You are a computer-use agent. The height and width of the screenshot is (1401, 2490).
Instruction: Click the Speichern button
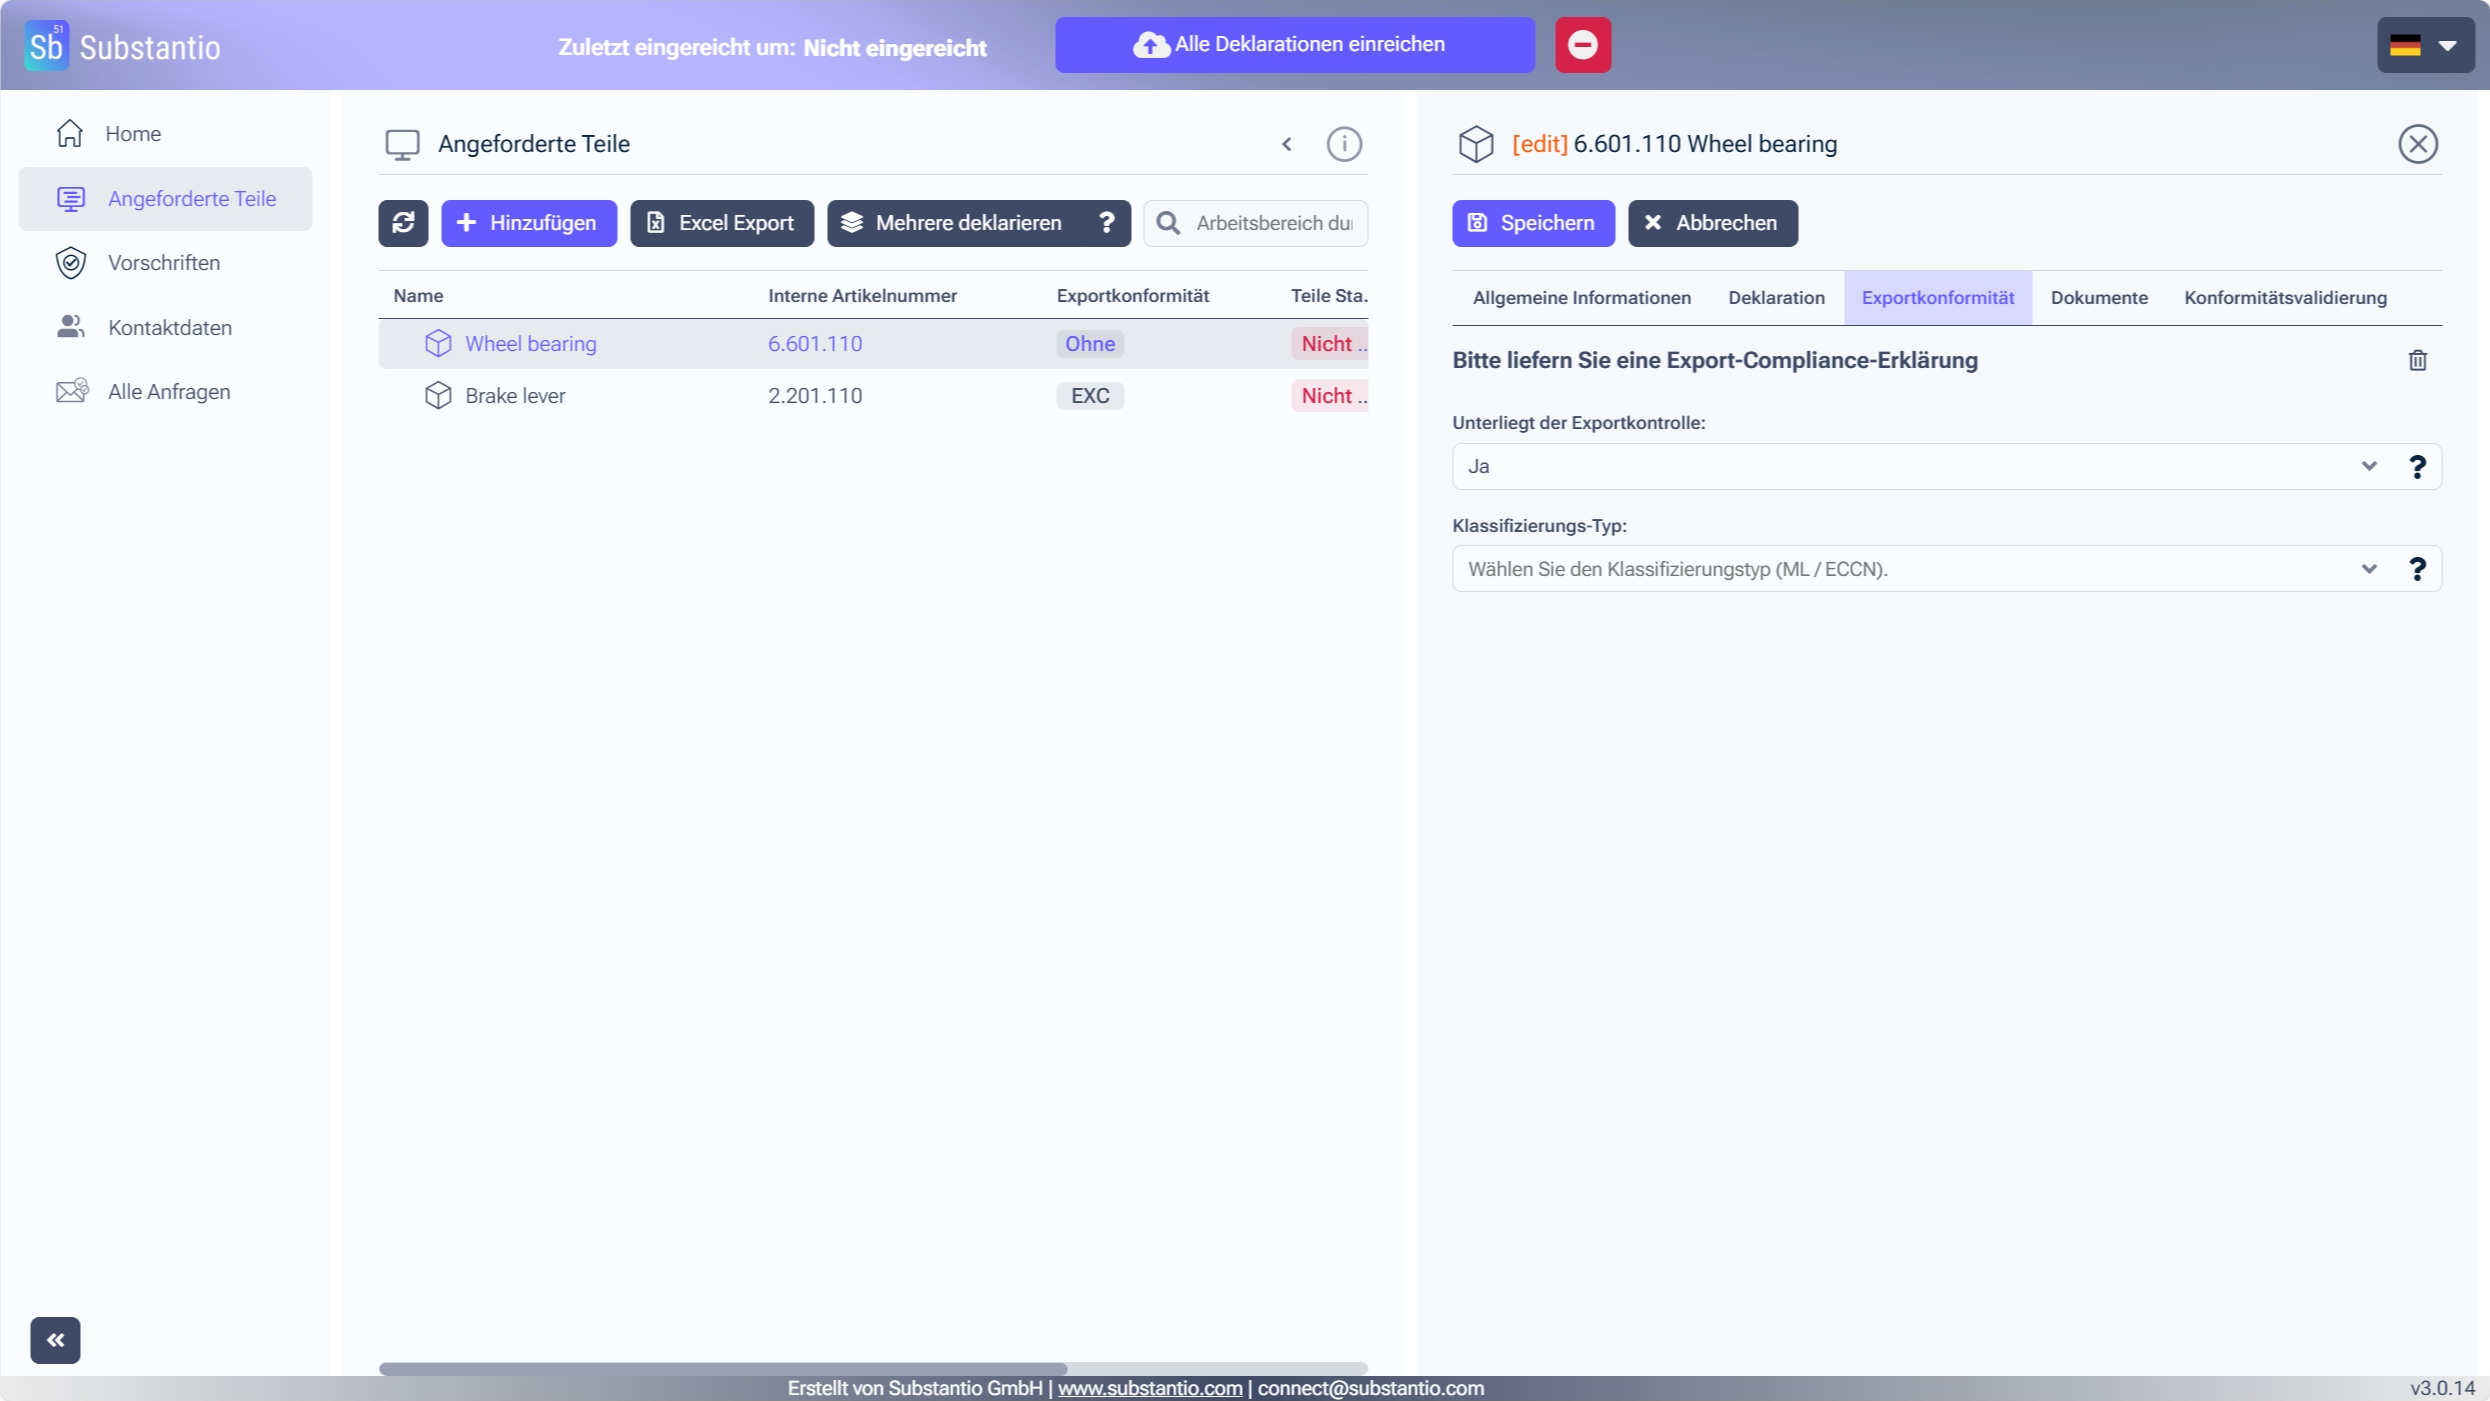pos(1532,223)
